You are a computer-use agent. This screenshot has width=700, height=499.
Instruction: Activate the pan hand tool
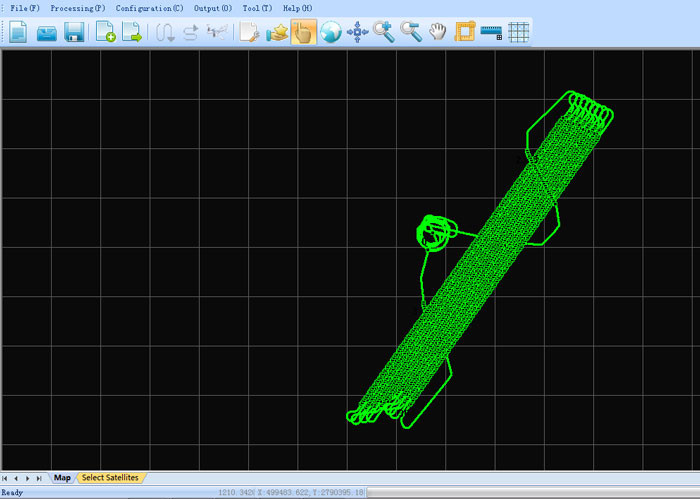coord(438,32)
